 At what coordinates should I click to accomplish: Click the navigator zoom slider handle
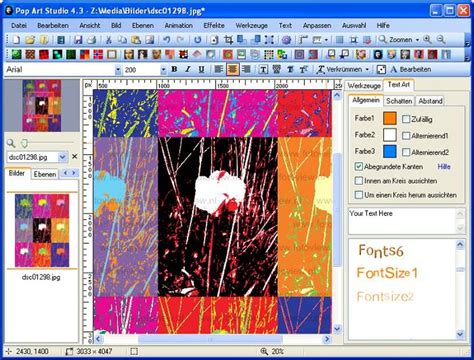click(x=24, y=143)
